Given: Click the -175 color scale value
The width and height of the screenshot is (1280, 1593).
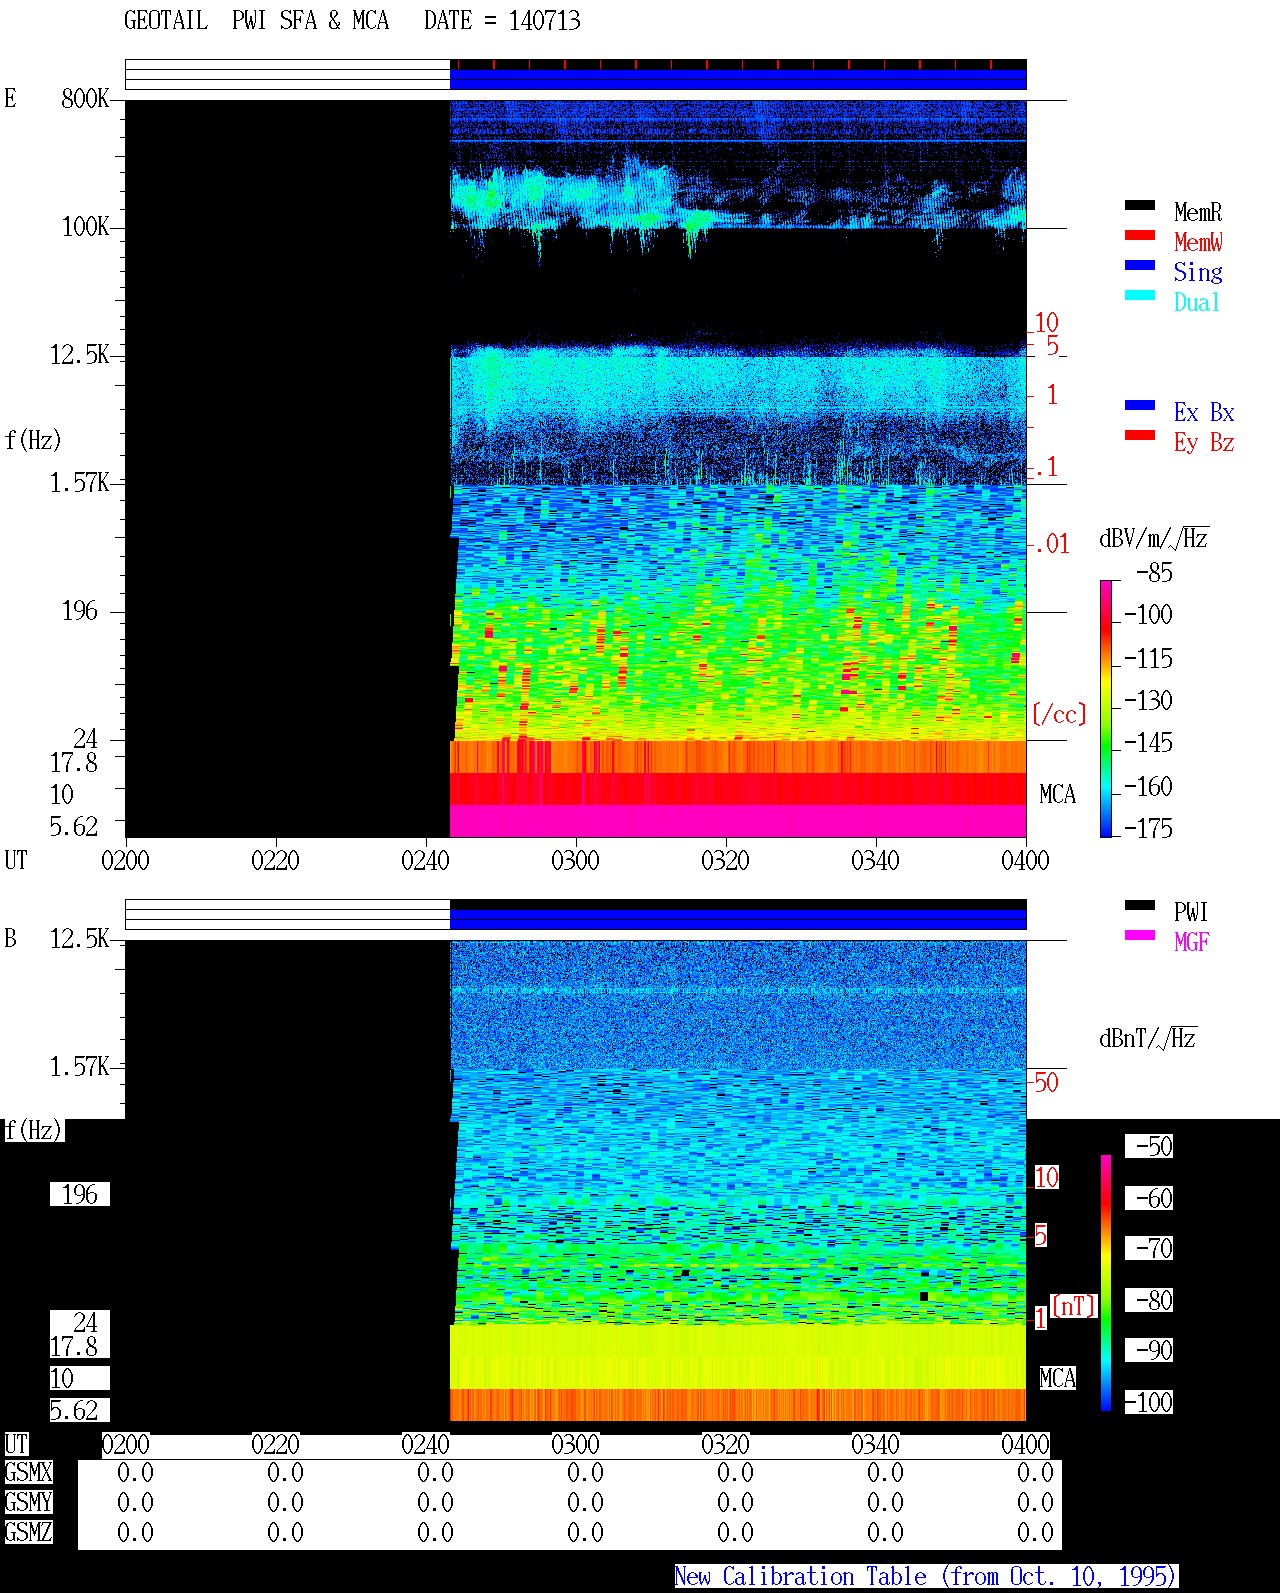Looking at the screenshot, I should point(1148,828).
